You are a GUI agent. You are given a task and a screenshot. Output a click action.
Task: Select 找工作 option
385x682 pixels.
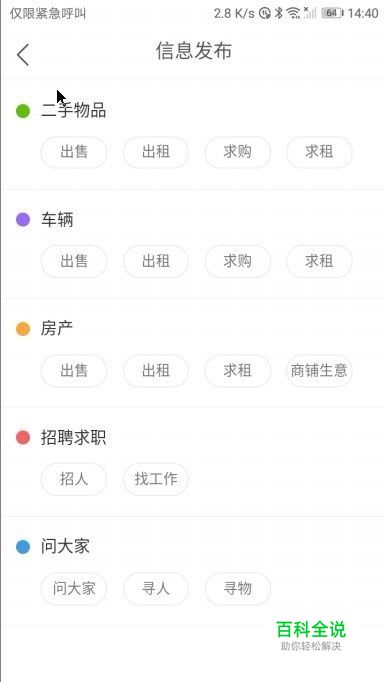click(156, 479)
